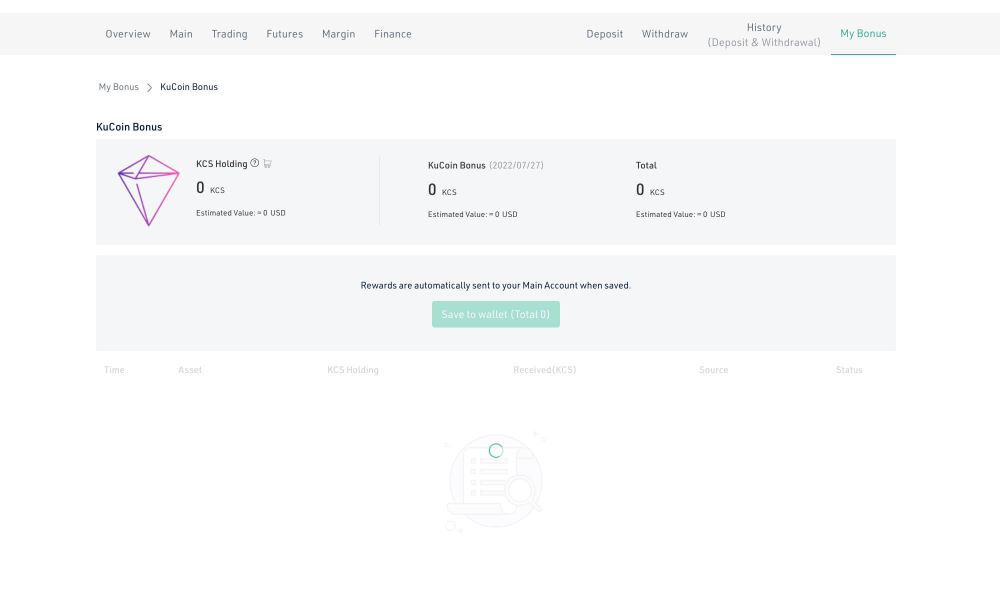The height and width of the screenshot is (600, 1000).
Task: Open History (Deposit & Withdrawal)
Action: pos(764,34)
